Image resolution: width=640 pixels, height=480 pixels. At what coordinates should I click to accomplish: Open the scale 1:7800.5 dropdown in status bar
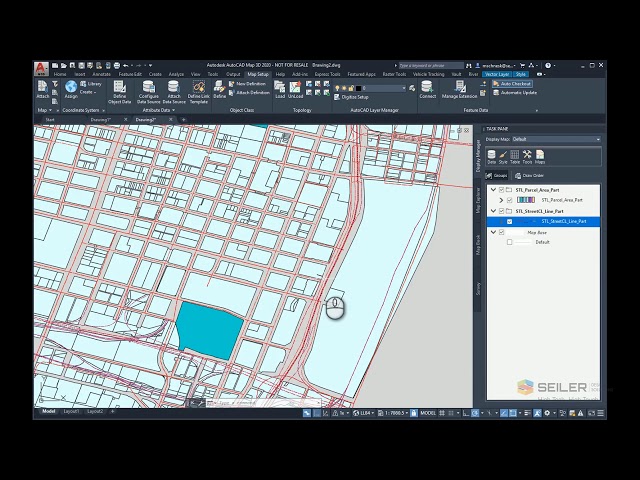point(393,413)
